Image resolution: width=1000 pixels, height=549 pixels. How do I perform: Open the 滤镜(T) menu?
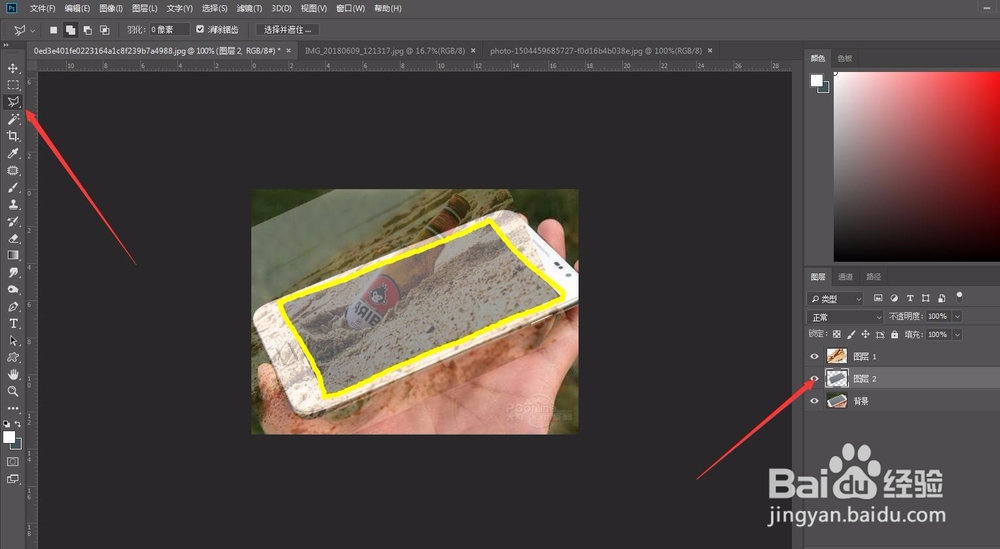coord(249,8)
